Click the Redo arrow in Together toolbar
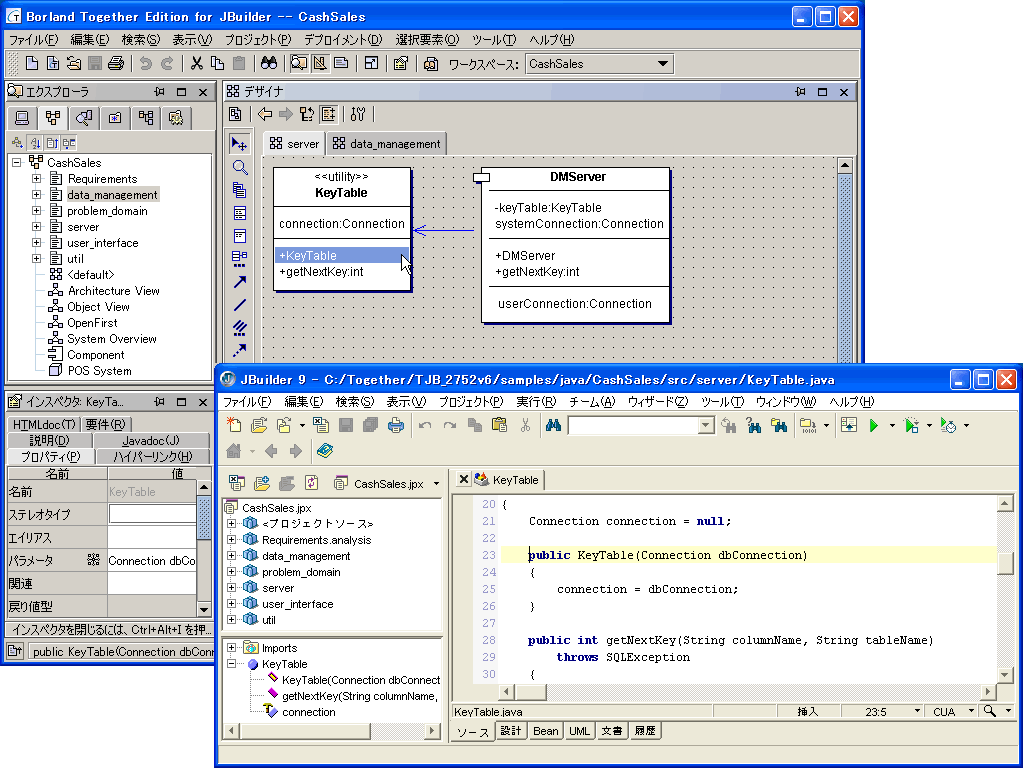Screen dimensions: 1024x768 (167, 63)
